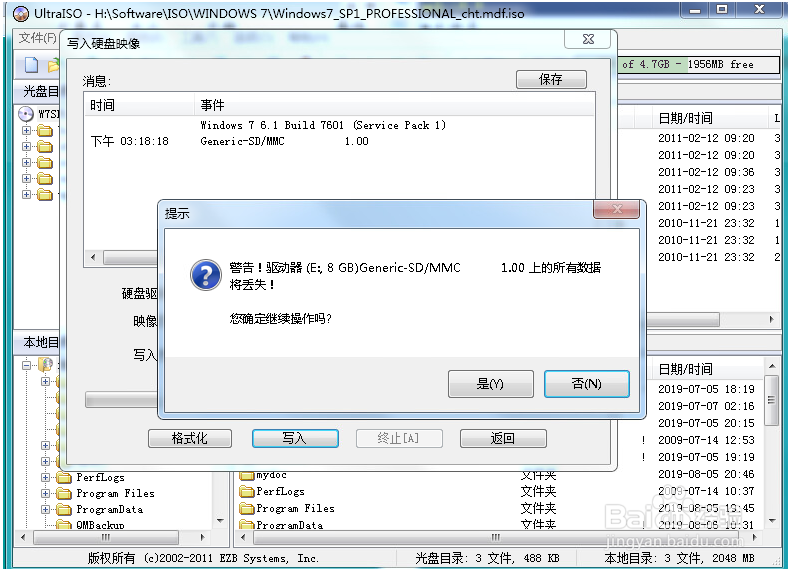Expand the first folder under disc root
The width and height of the screenshot is (788, 569).
[x=26, y=131]
